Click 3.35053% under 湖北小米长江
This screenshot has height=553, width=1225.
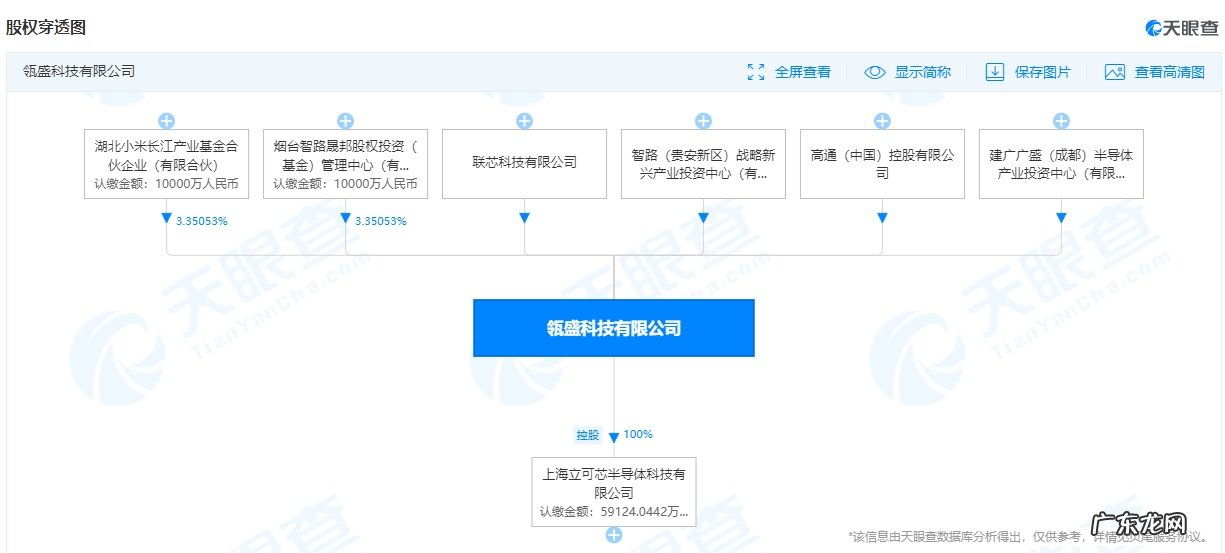click(x=202, y=221)
